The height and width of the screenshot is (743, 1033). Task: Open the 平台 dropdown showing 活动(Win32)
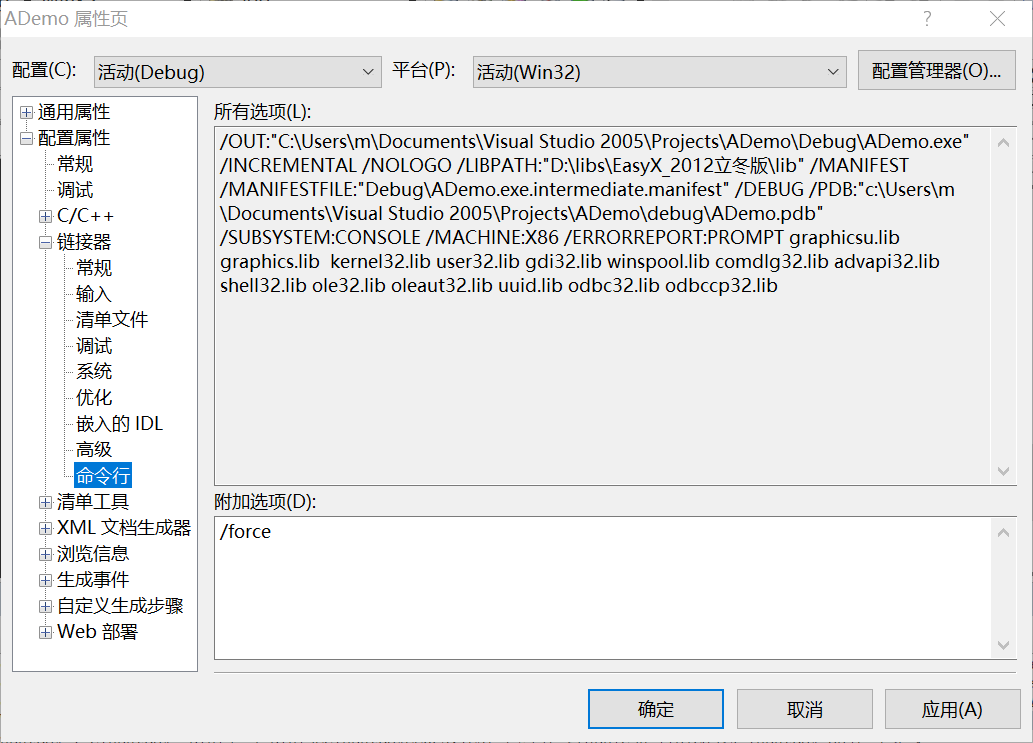[x=659, y=72]
